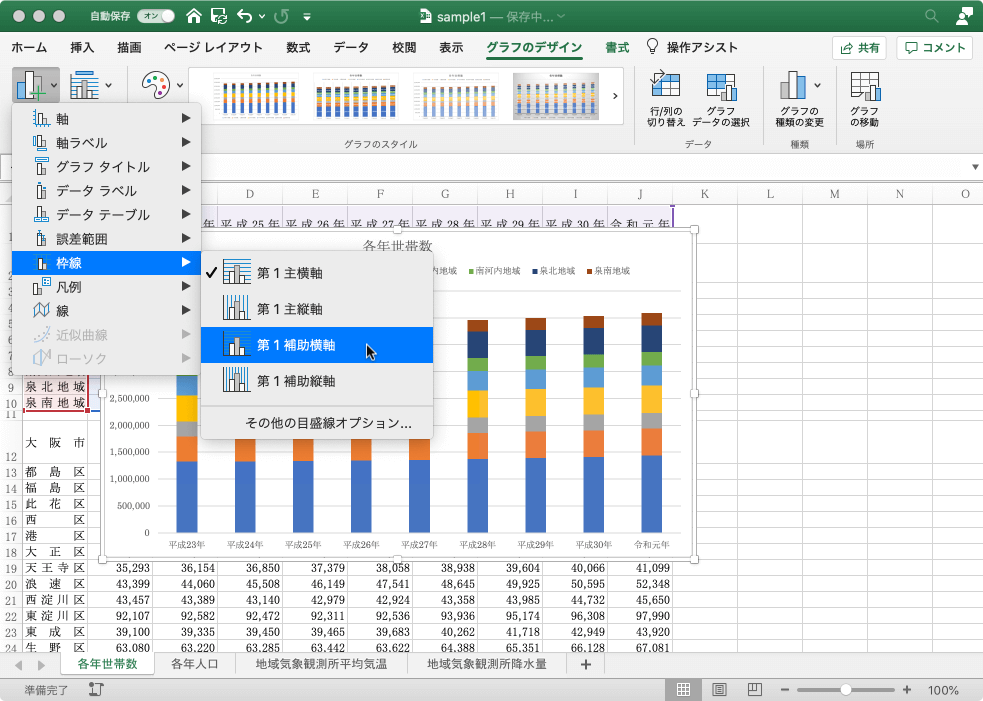Image resolution: width=983 pixels, height=701 pixels.
Task: Switch to 地域気象観測所平均気温 sheet tab
Action: tap(321, 664)
